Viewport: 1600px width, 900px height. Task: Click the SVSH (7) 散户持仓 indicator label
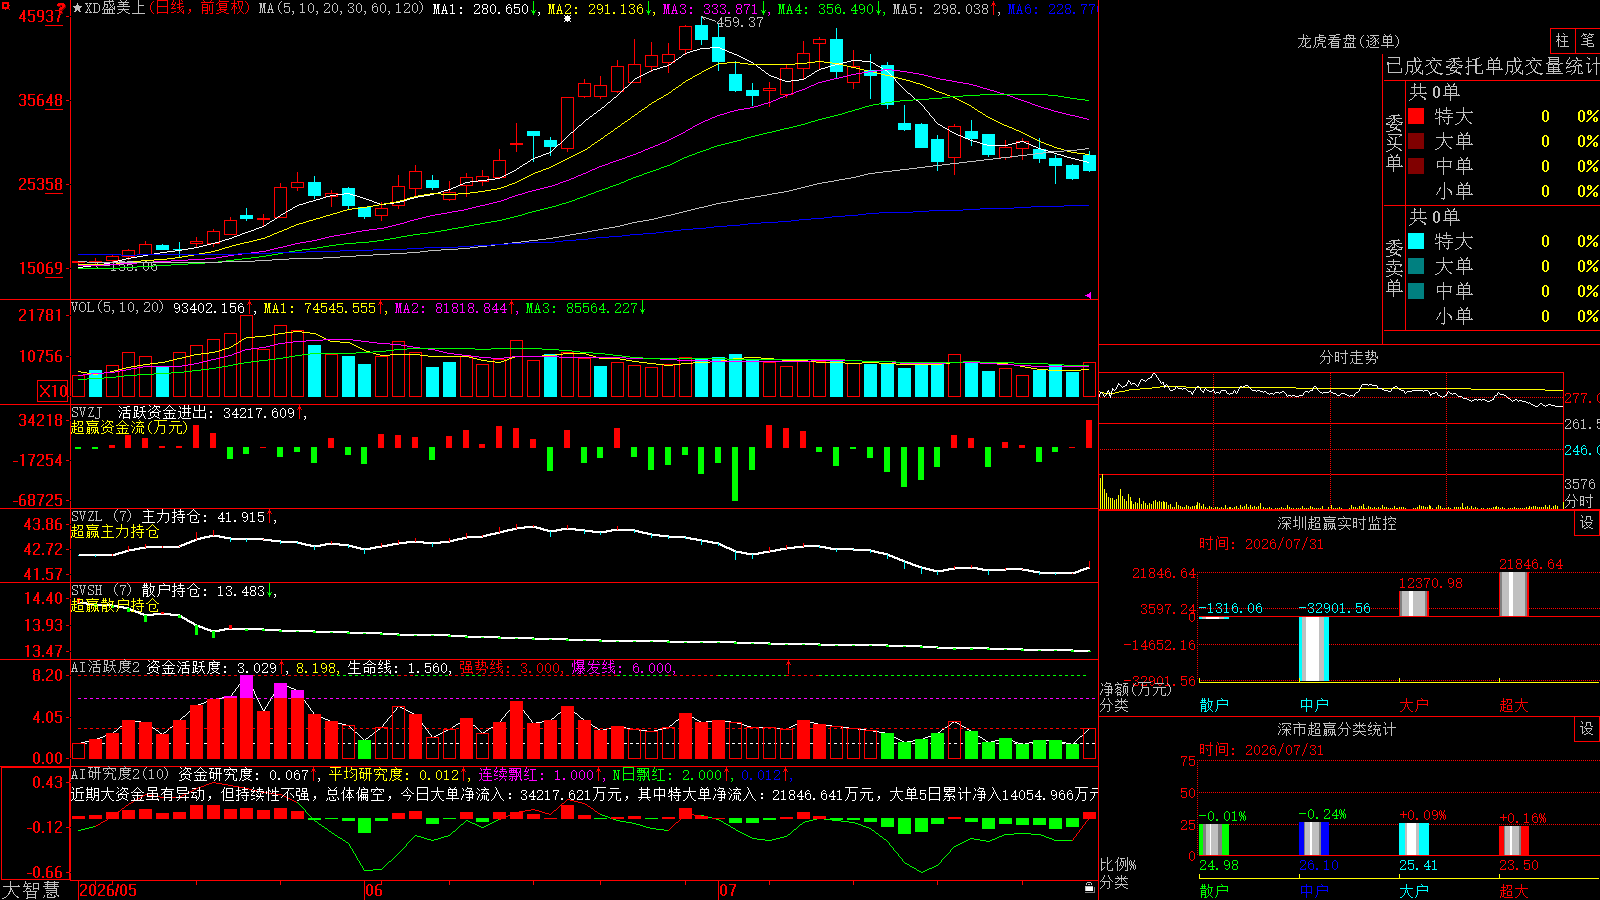(x=140, y=590)
